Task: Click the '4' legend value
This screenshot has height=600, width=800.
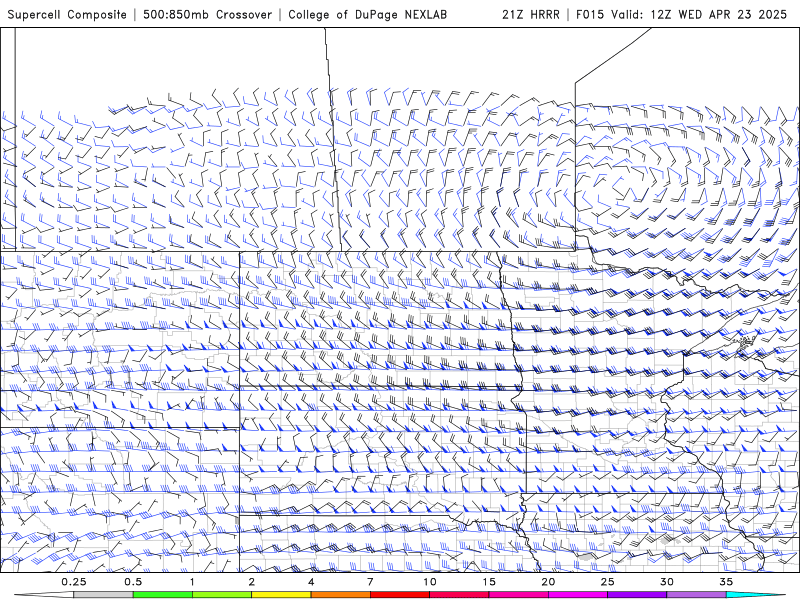Action: click(311, 582)
